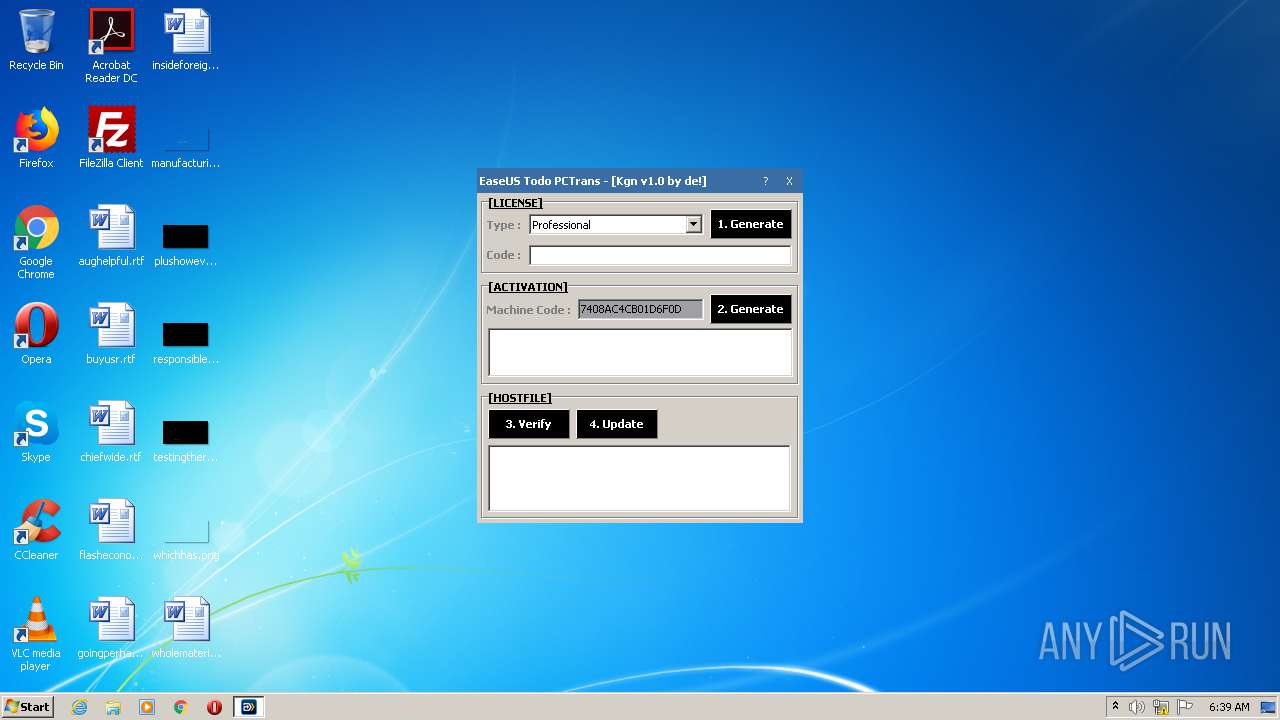
Task: Focus the license Code input field
Action: click(x=659, y=255)
